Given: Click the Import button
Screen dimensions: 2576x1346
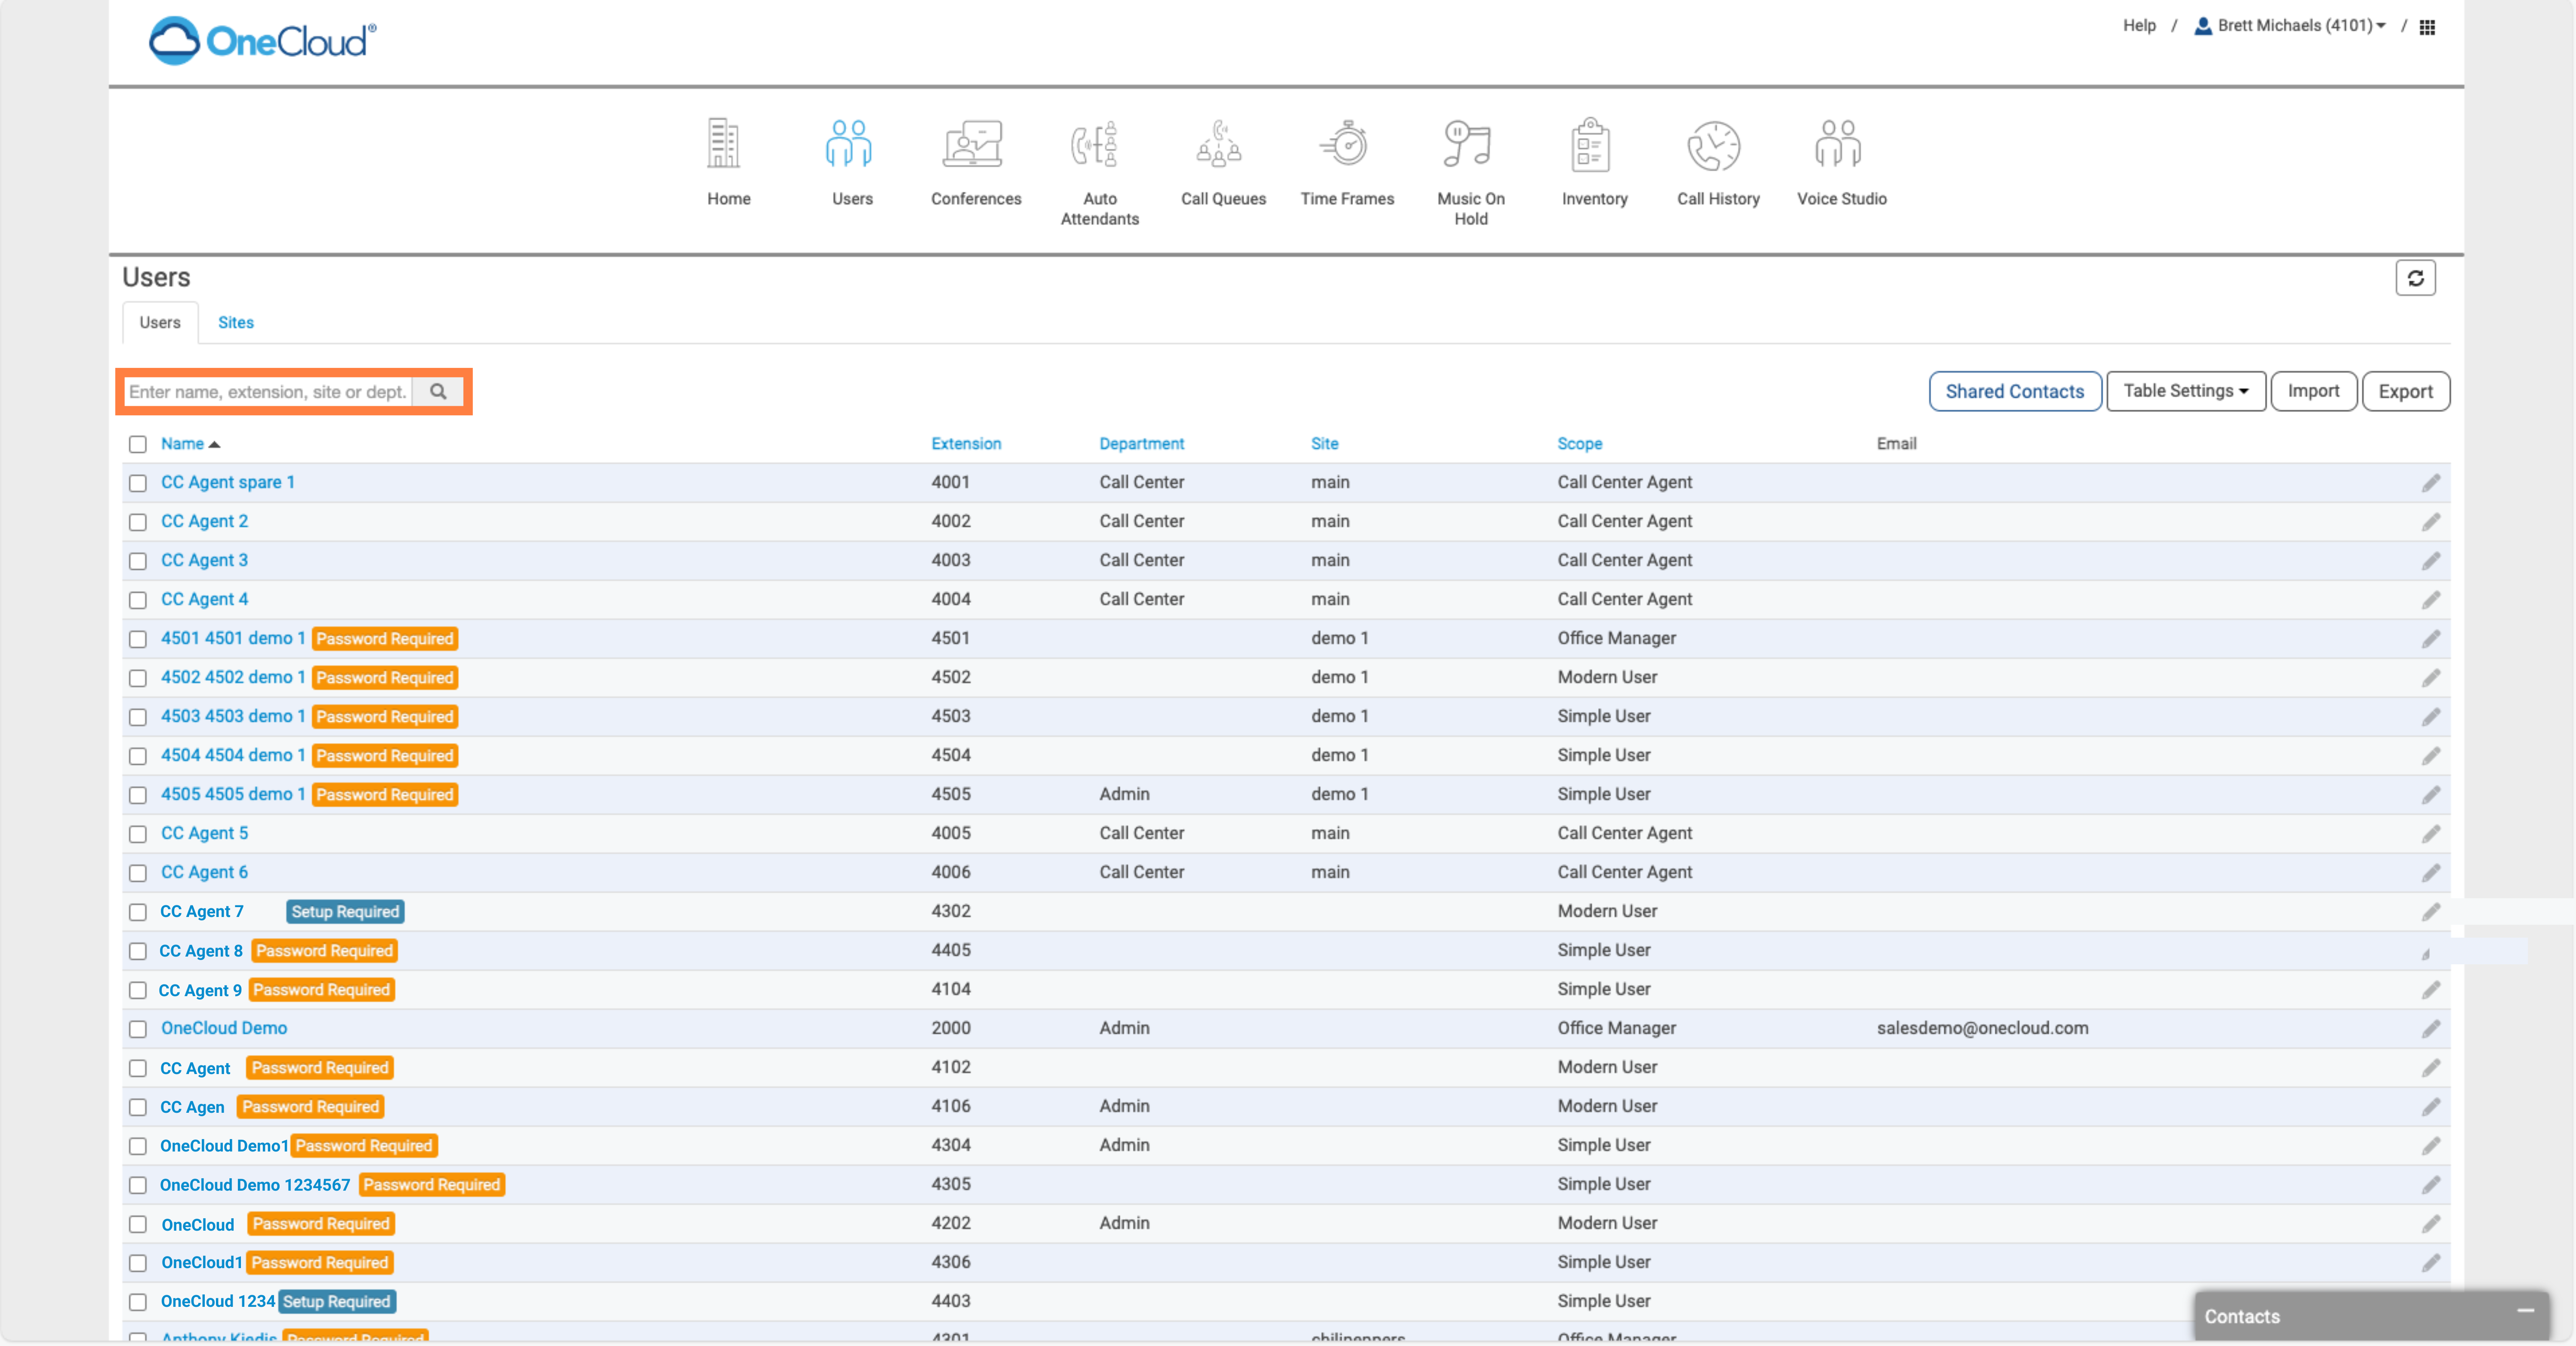Looking at the screenshot, I should pyautogui.click(x=2313, y=391).
